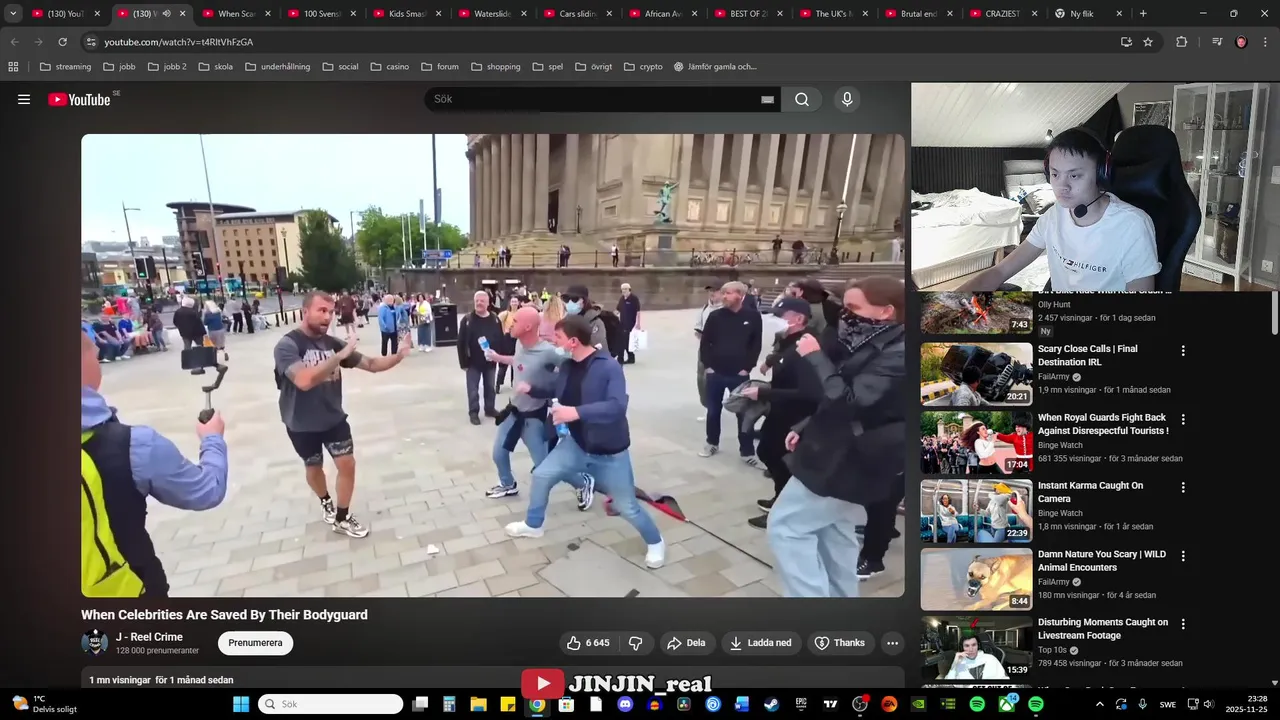Click the Thanks button
Image resolution: width=1280 pixels, height=720 pixels.
840,643
